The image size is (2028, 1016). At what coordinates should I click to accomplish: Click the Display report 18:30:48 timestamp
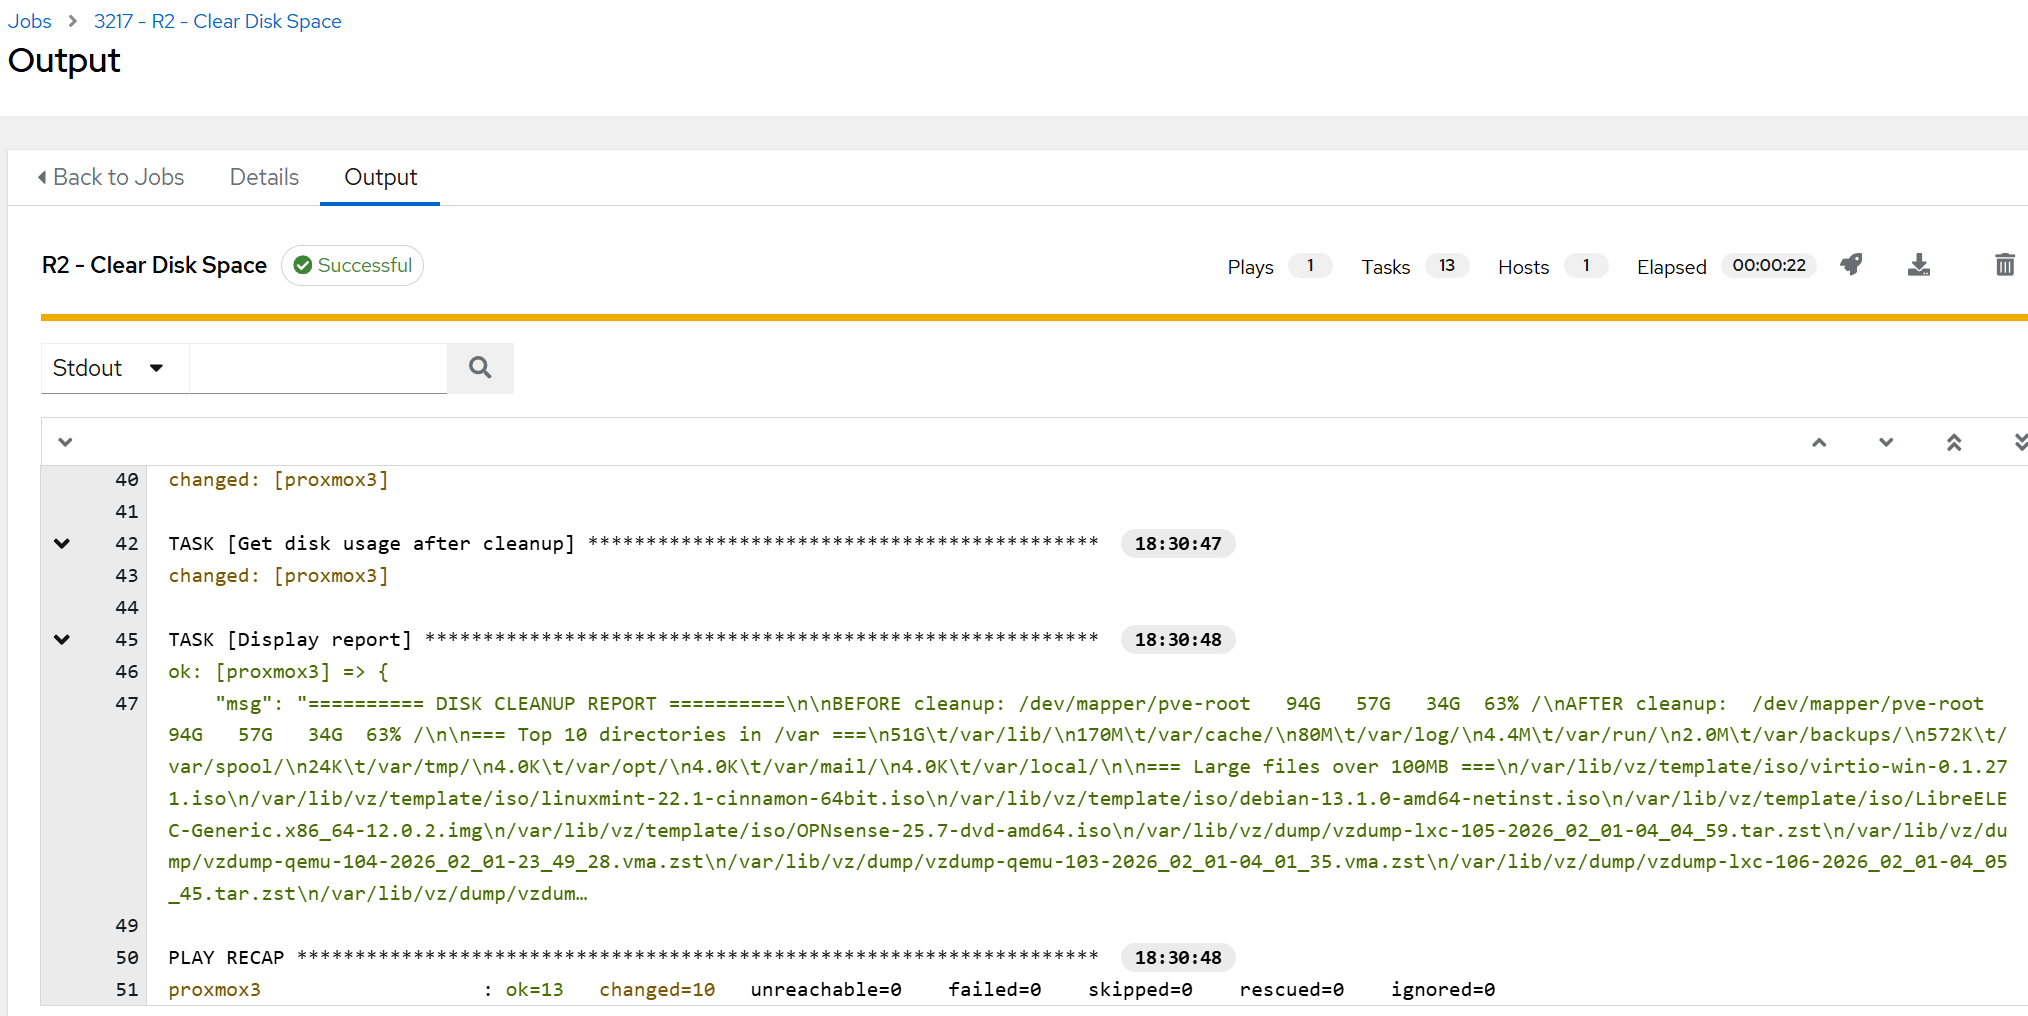coord(1178,640)
